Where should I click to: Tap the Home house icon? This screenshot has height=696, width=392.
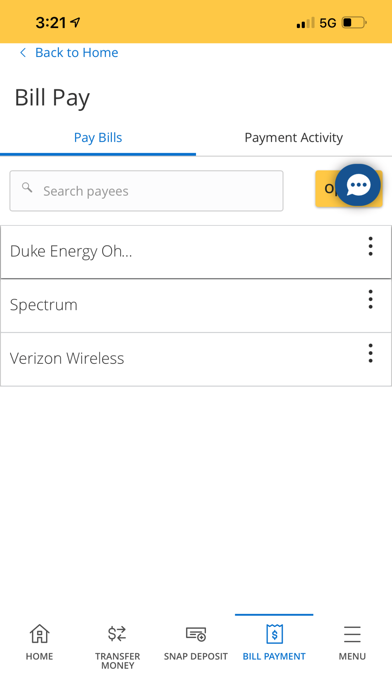click(x=39, y=634)
